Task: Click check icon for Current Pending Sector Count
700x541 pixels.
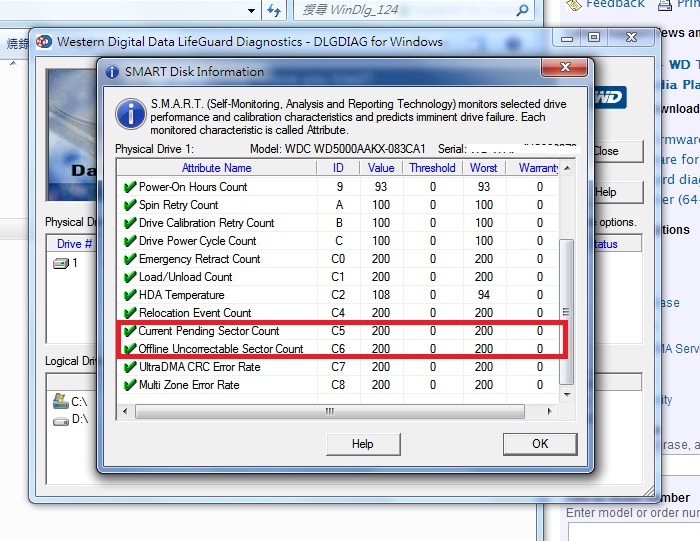Action: (129, 331)
